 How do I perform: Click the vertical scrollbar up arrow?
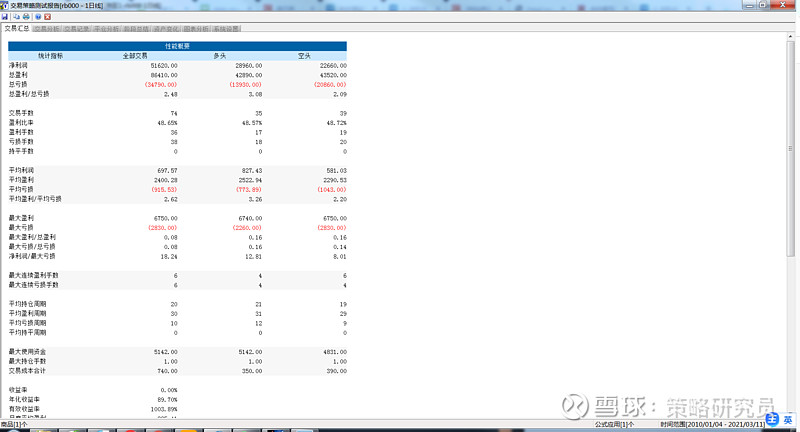[791, 37]
